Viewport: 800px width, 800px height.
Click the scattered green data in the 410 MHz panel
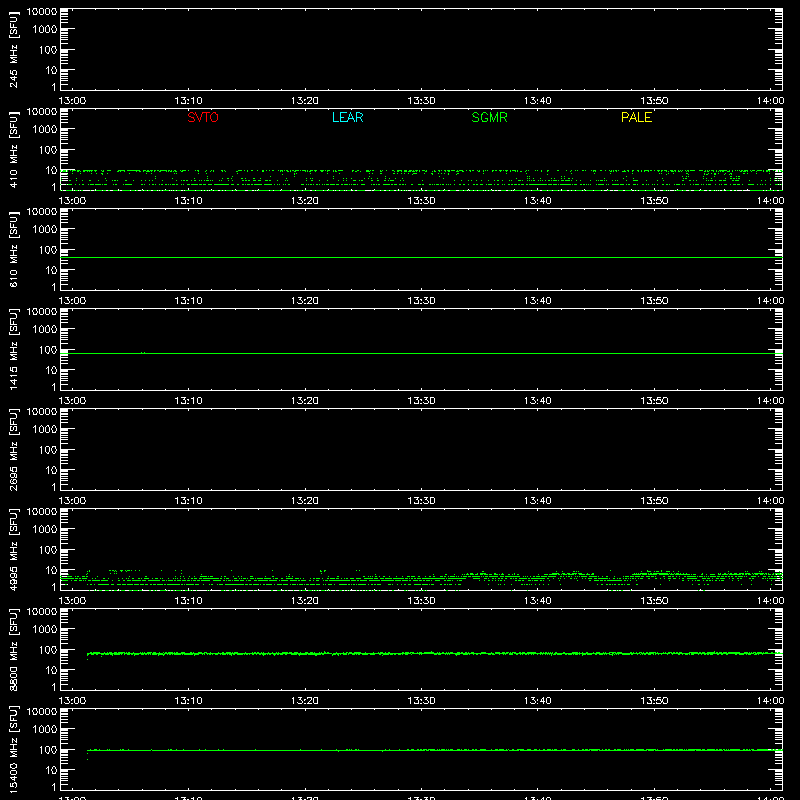[x=421, y=178]
